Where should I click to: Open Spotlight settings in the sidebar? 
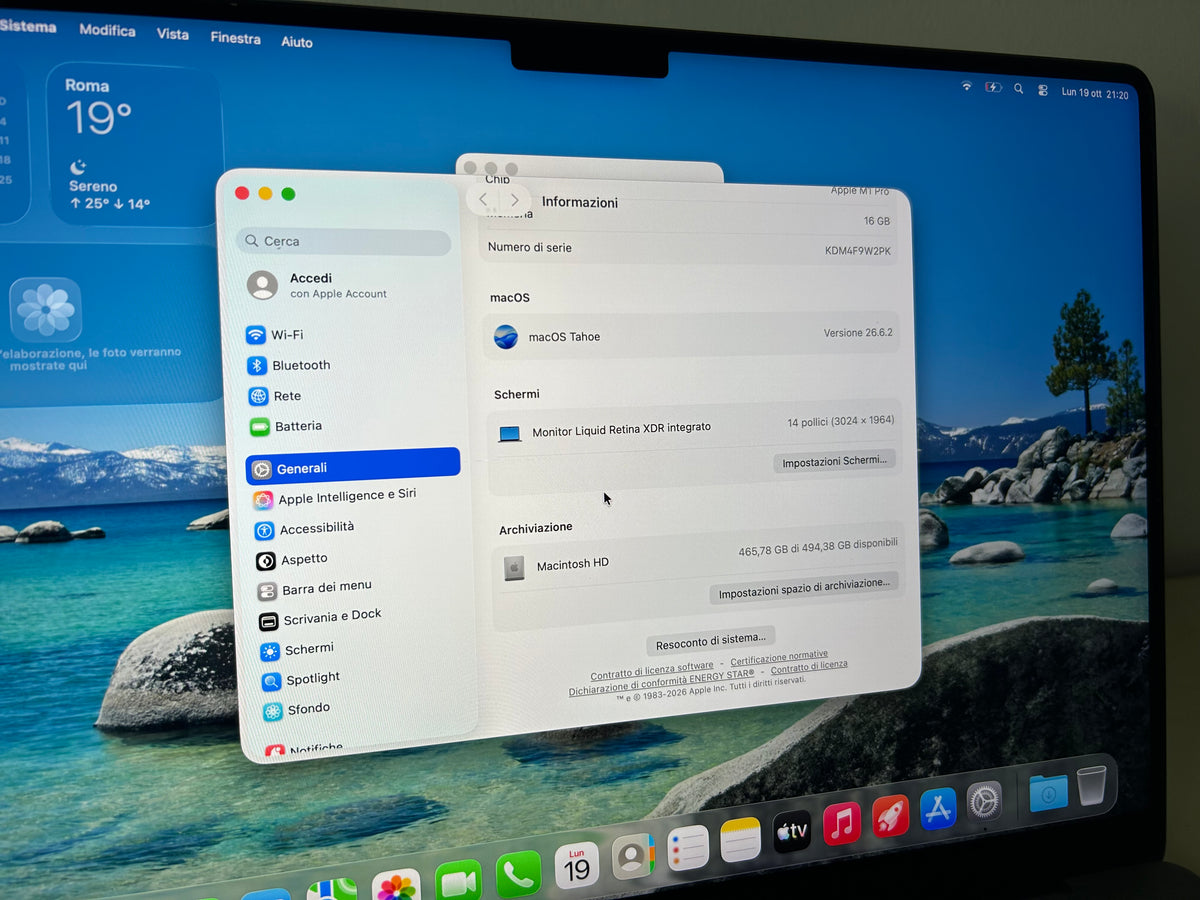point(301,680)
